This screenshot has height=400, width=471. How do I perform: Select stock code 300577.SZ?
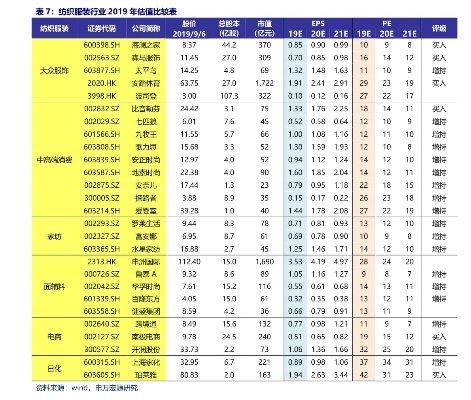pyautogui.click(x=102, y=349)
